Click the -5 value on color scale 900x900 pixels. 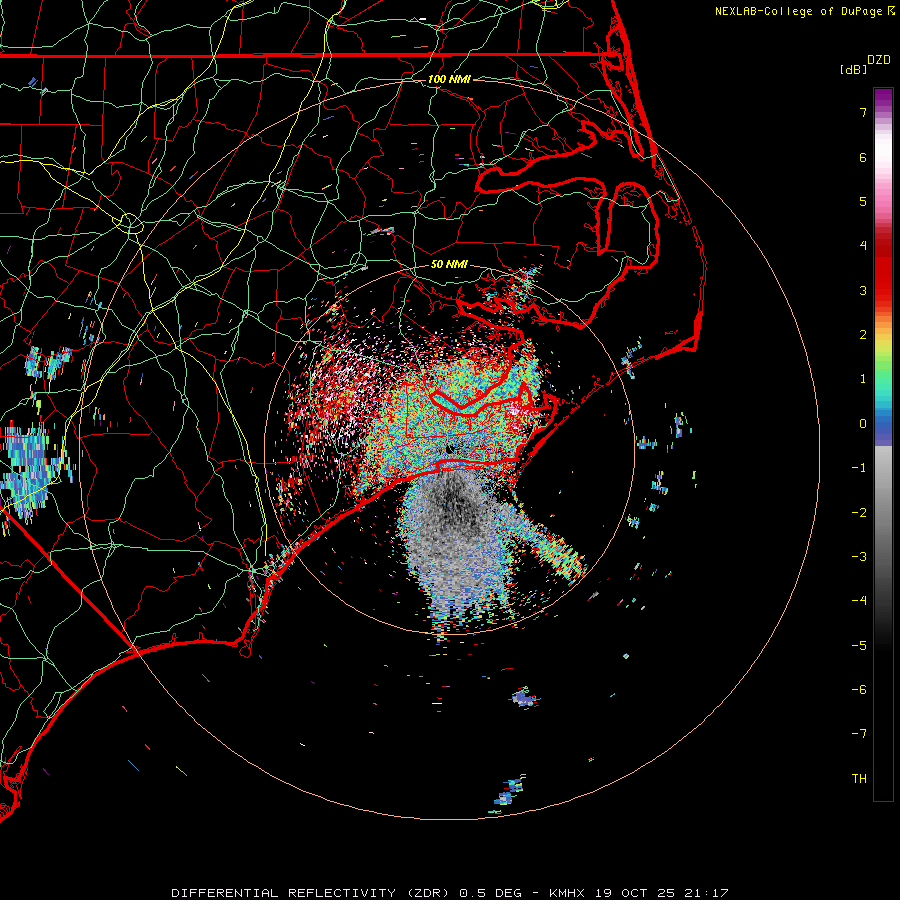(x=859, y=646)
